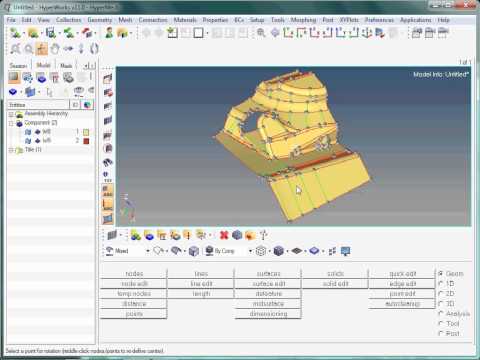Screen dimensions: 480x360
Task: Collapse the Component (2) tree node
Action: [x=11, y=123]
